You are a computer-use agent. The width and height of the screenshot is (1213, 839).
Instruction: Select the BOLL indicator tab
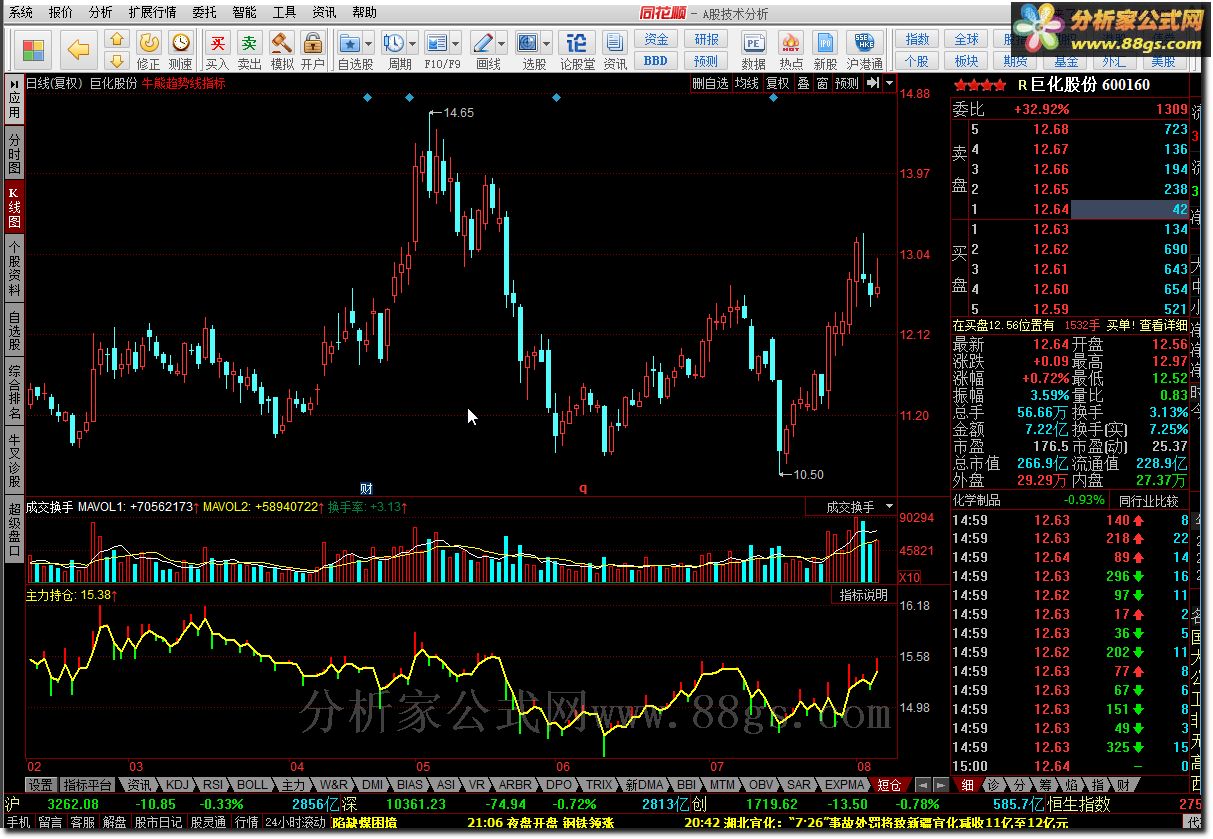[x=253, y=785]
